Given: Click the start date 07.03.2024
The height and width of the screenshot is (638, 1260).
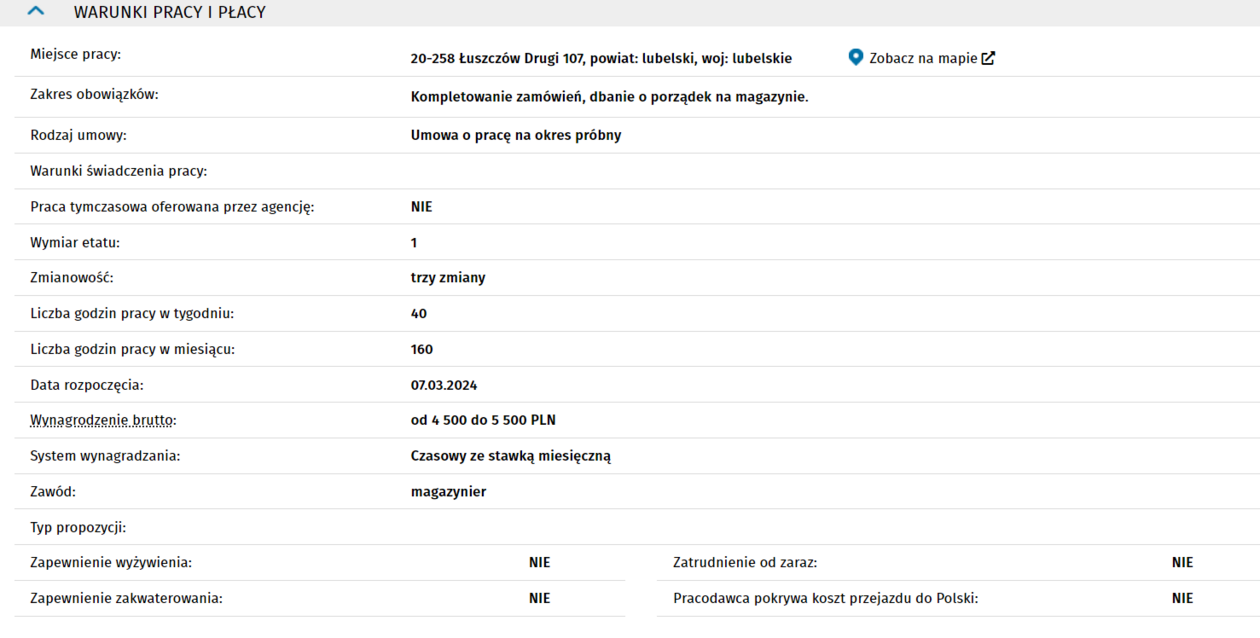Looking at the screenshot, I should tap(443, 385).
